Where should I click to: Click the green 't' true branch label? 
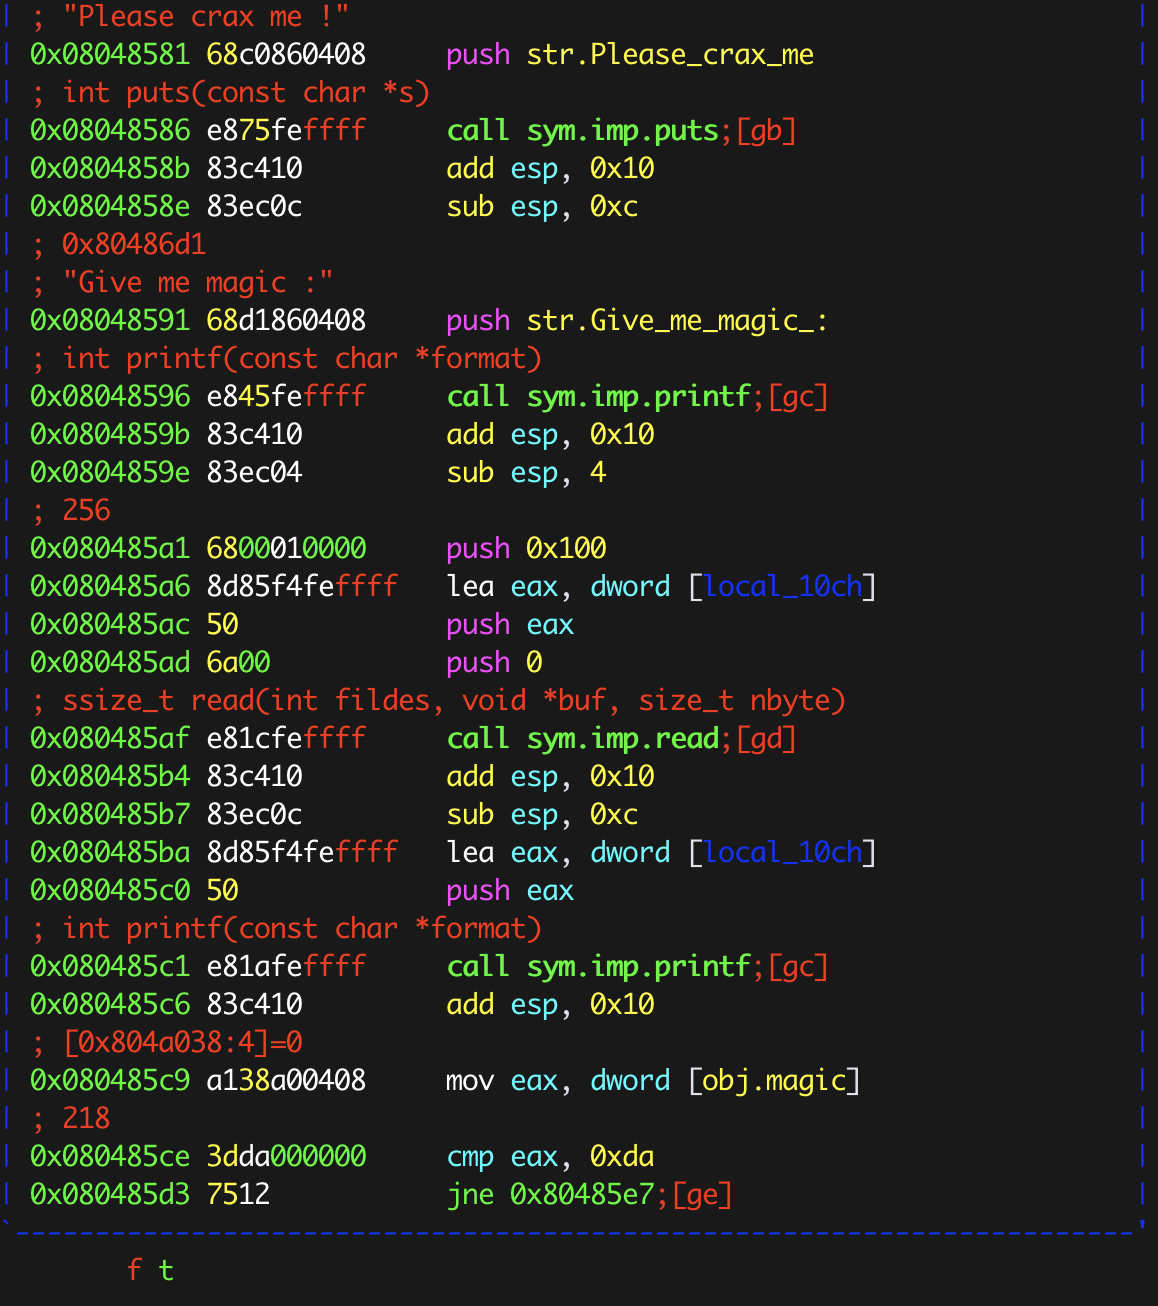166,1270
